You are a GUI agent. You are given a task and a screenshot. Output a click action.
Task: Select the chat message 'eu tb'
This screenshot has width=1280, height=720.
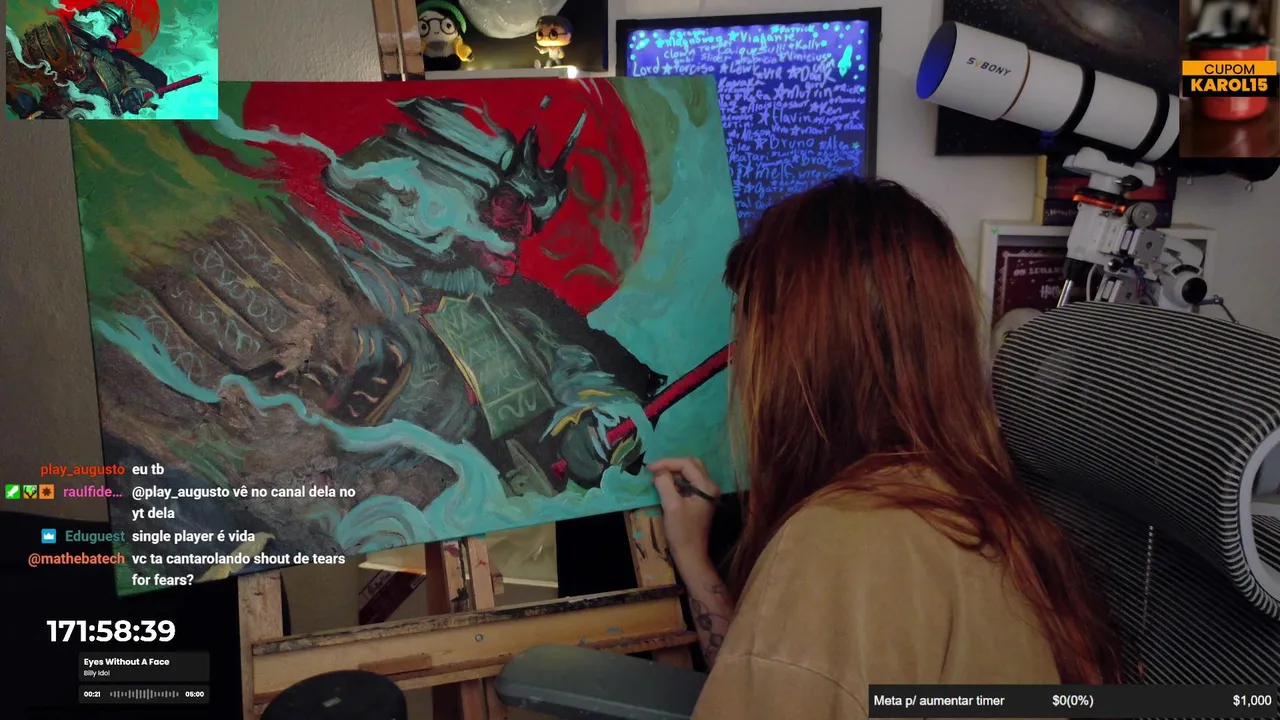147,470
